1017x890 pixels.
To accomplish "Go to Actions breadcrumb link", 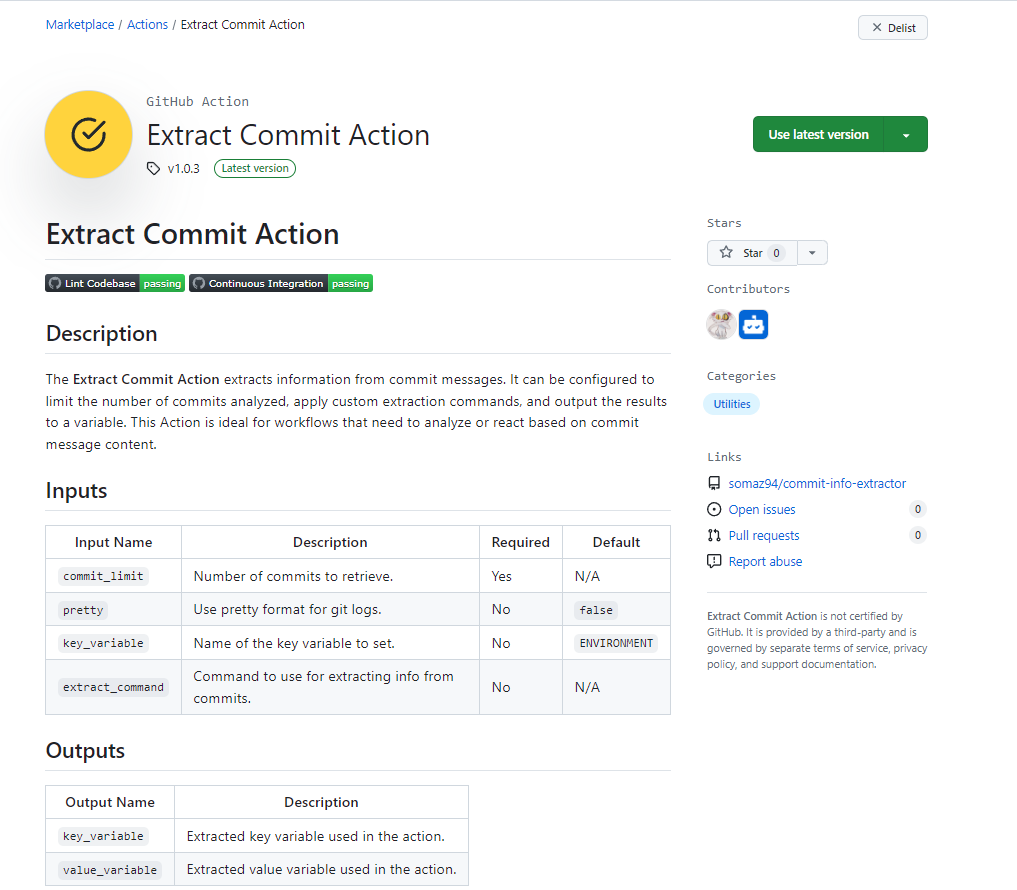I will (147, 25).
